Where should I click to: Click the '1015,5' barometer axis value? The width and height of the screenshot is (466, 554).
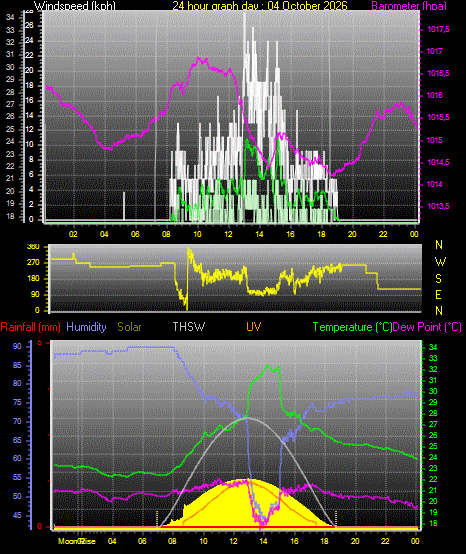point(438,117)
